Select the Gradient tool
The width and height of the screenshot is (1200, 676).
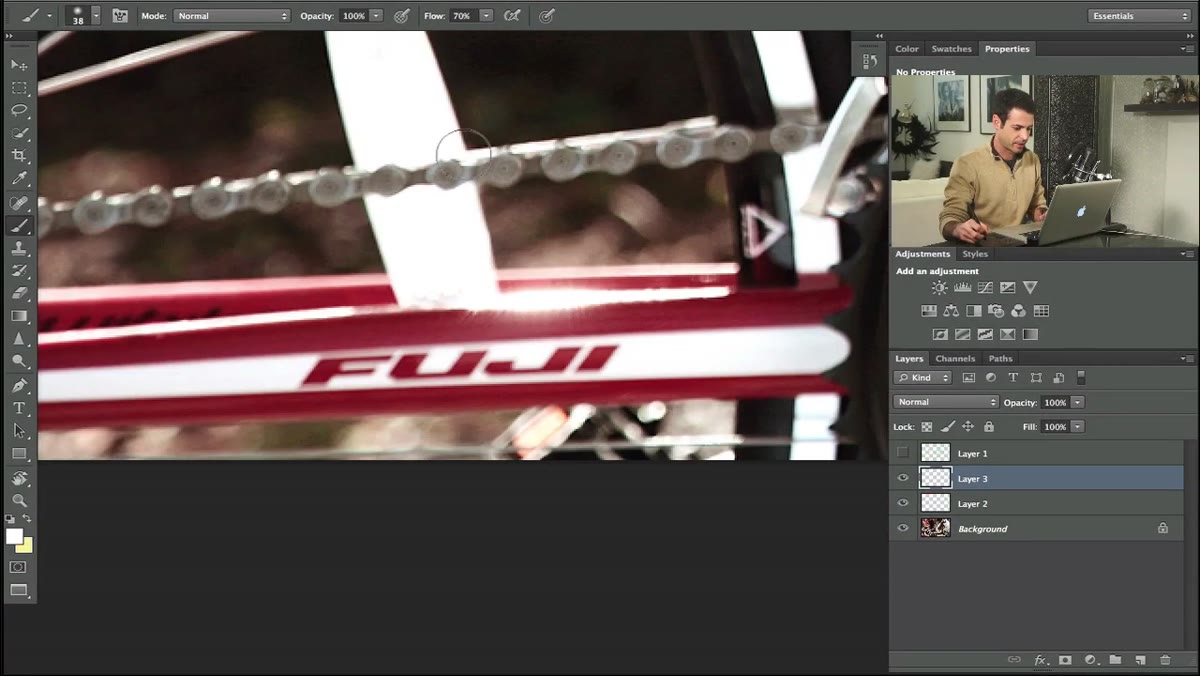(19, 316)
